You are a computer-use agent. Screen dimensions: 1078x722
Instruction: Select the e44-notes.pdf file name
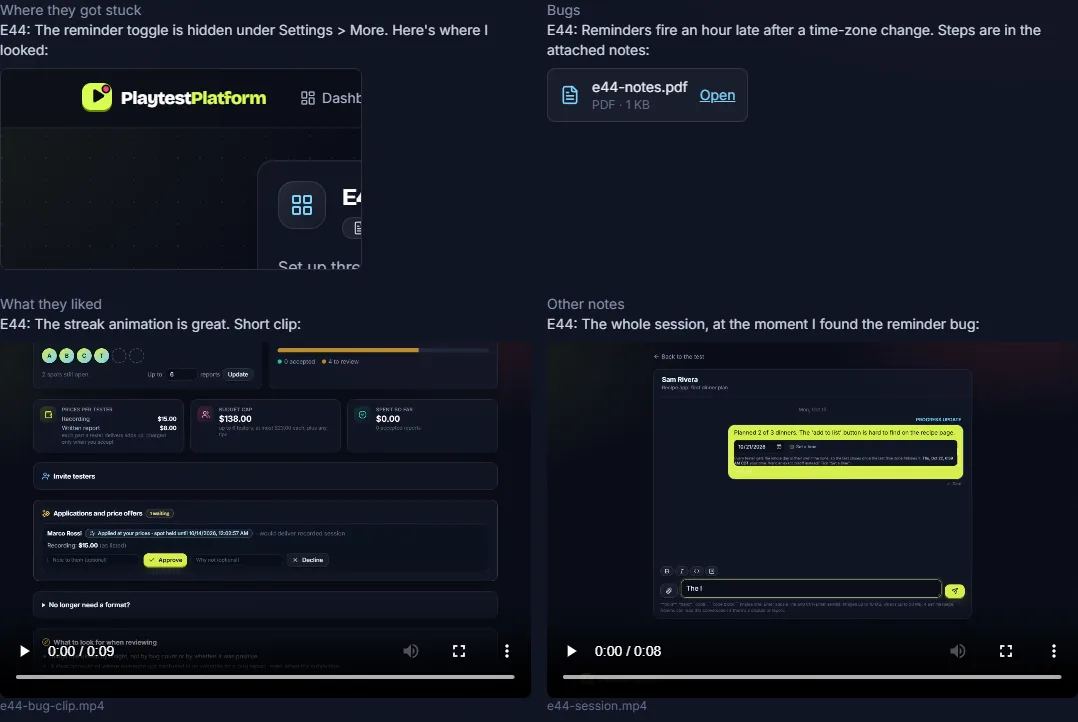point(639,87)
